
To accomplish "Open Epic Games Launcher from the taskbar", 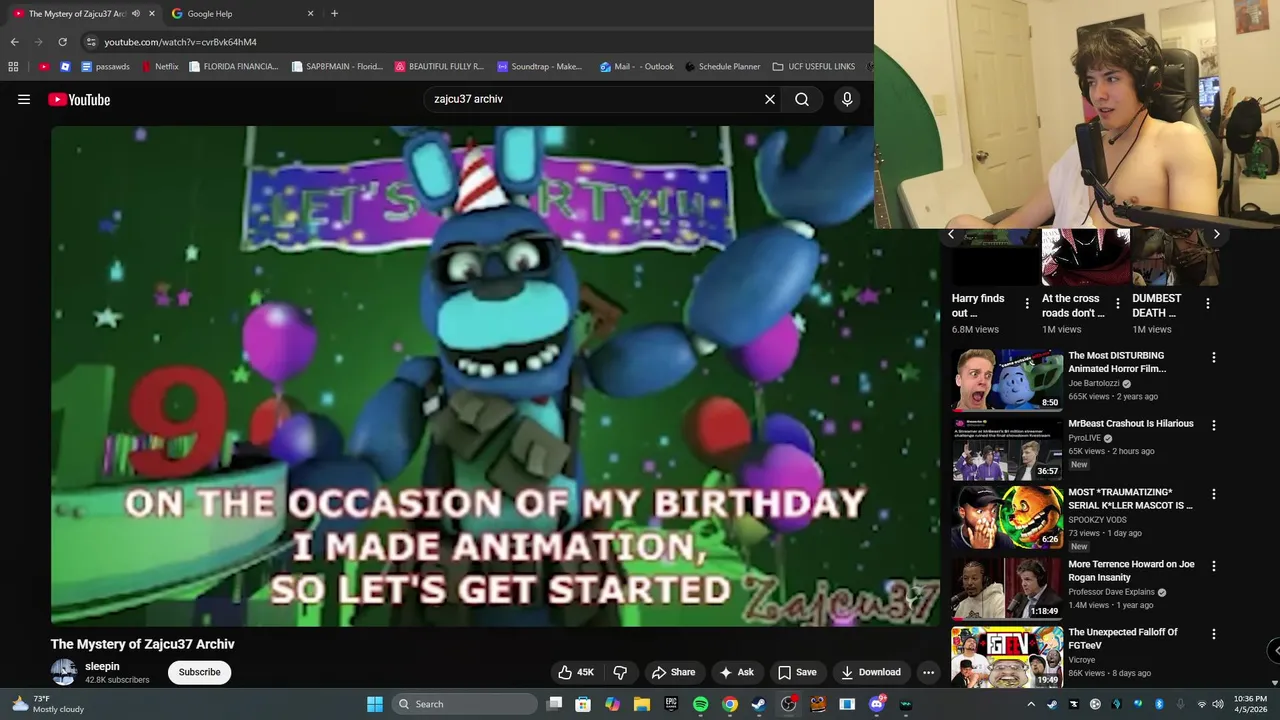I will tap(671, 704).
